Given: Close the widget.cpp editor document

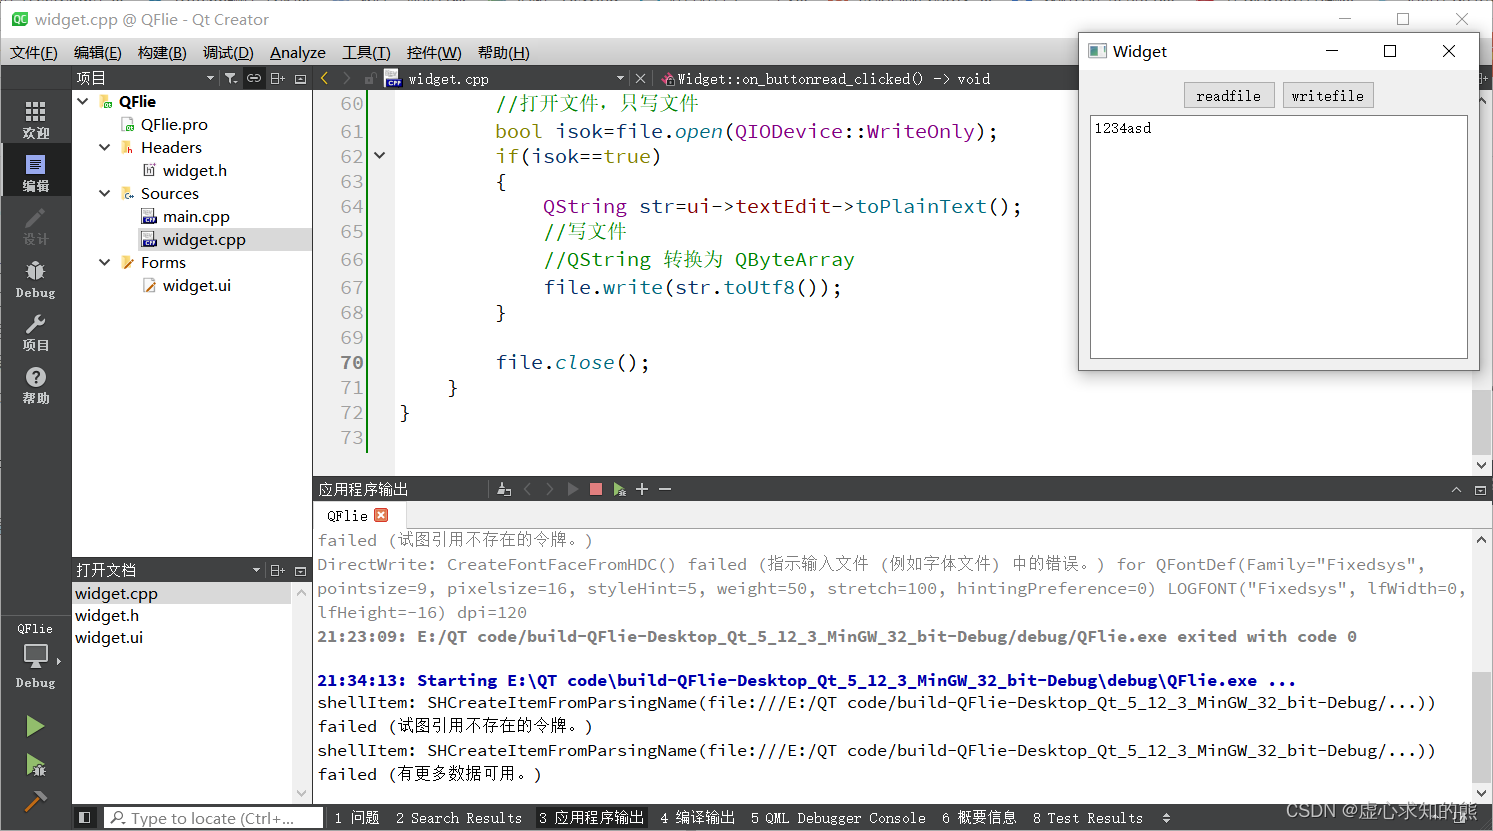Looking at the screenshot, I should point(641,78).
